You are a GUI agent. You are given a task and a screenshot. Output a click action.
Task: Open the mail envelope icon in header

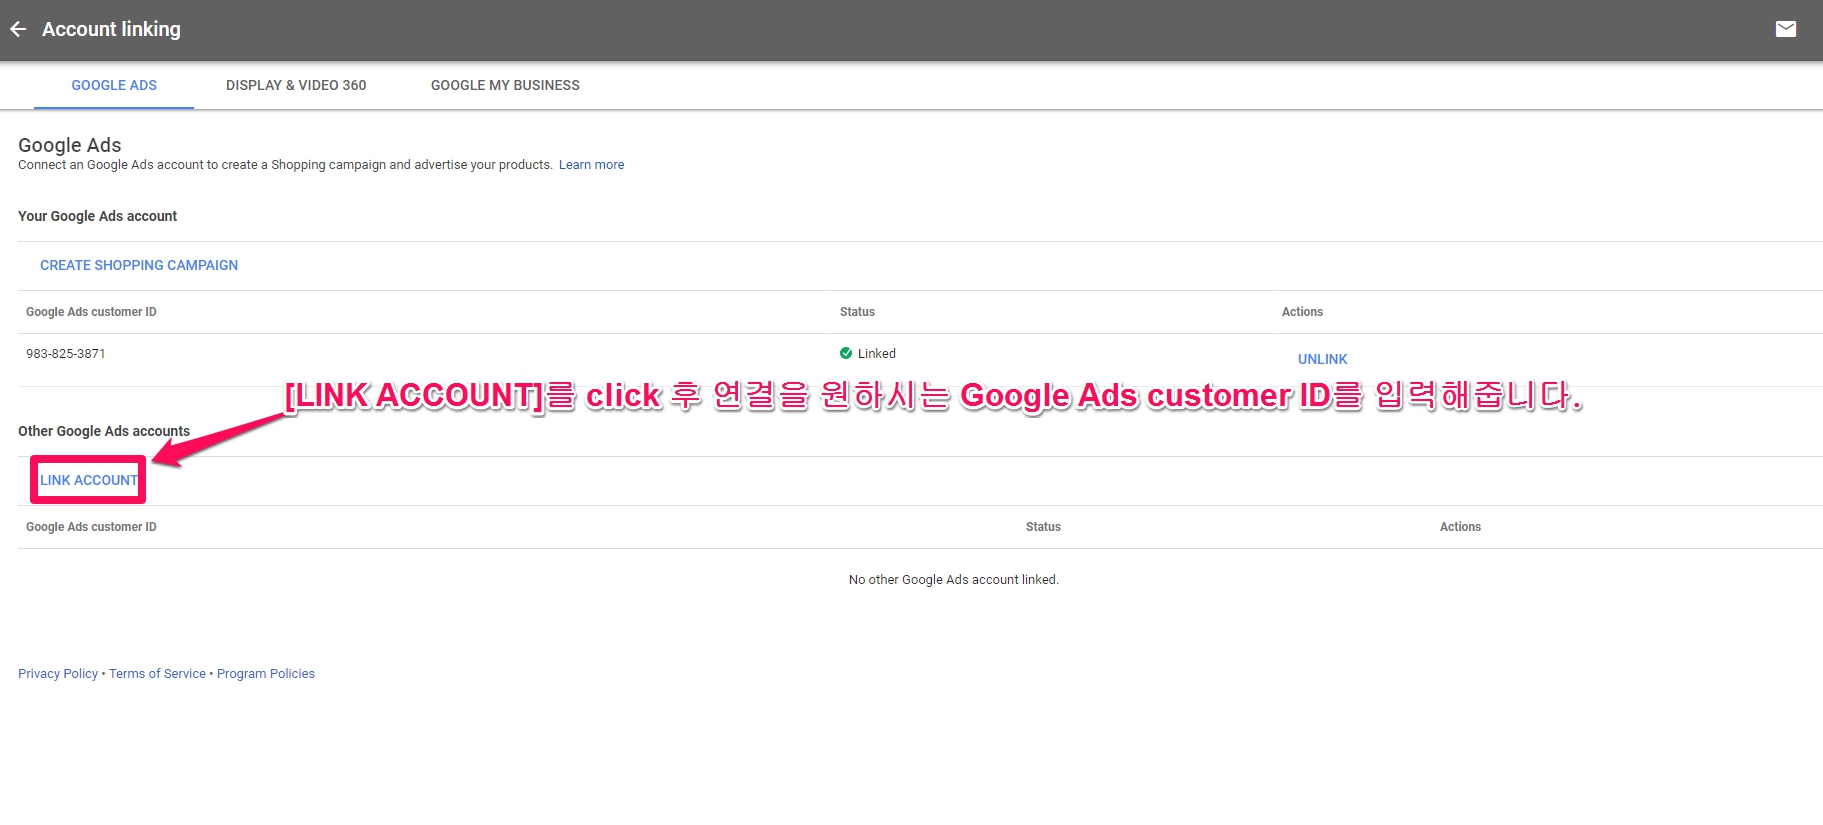click(1785, 29)
